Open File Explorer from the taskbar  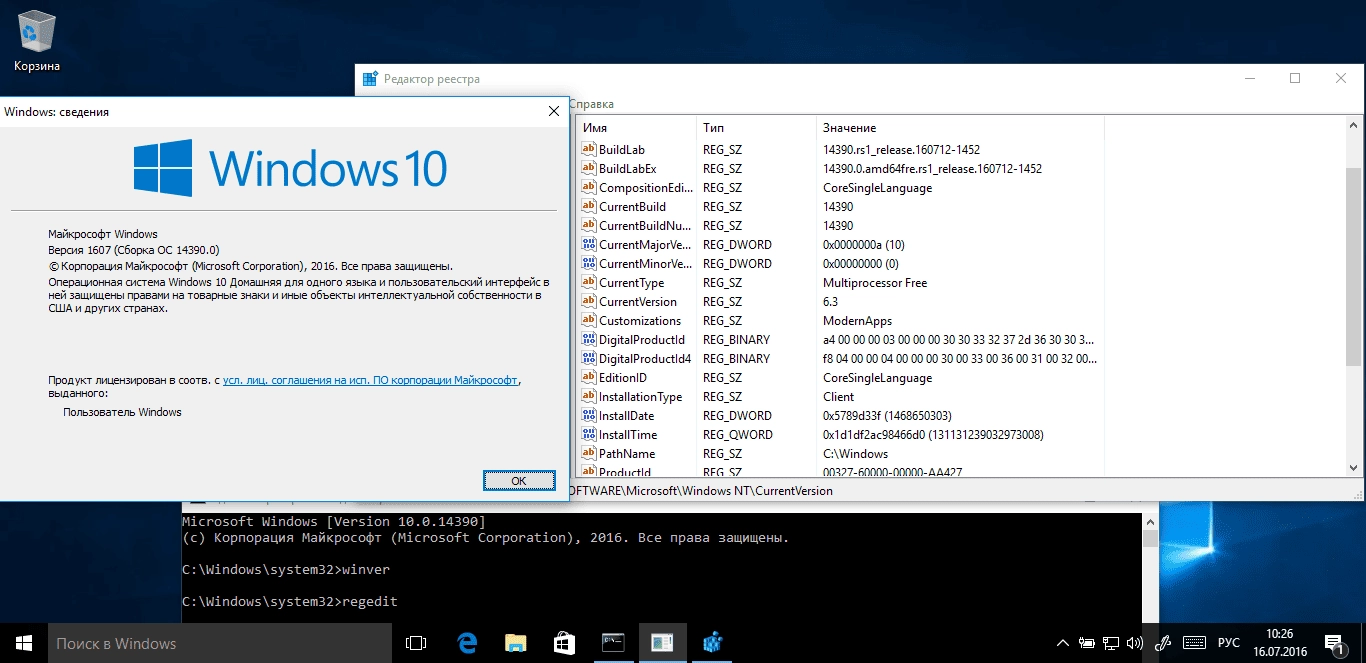tap(515, 643)
